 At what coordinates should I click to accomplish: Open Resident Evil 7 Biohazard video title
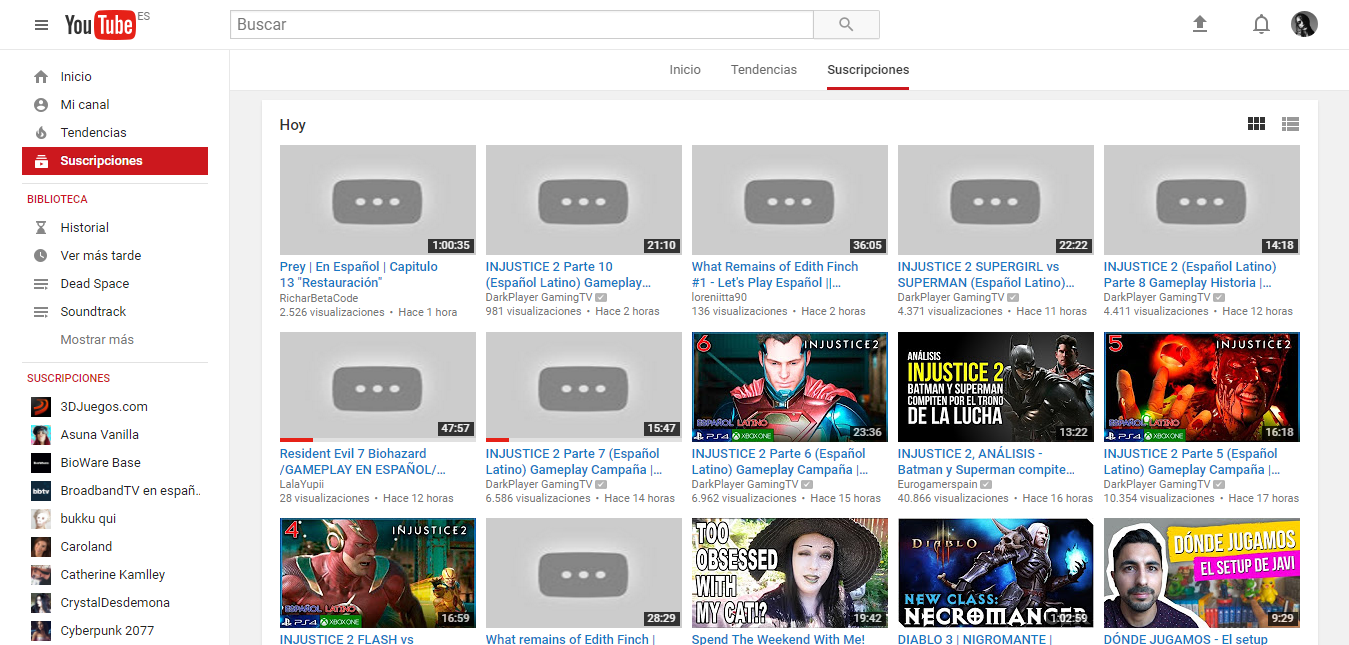click(x=363, y=462)
